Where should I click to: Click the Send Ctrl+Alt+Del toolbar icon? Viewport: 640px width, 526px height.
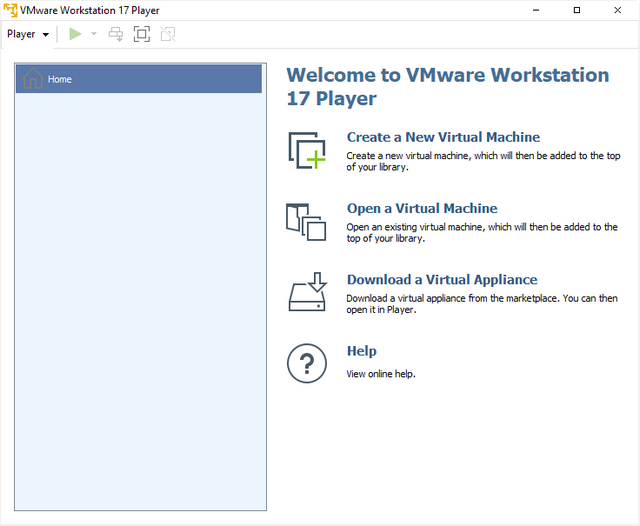(116, 34)
